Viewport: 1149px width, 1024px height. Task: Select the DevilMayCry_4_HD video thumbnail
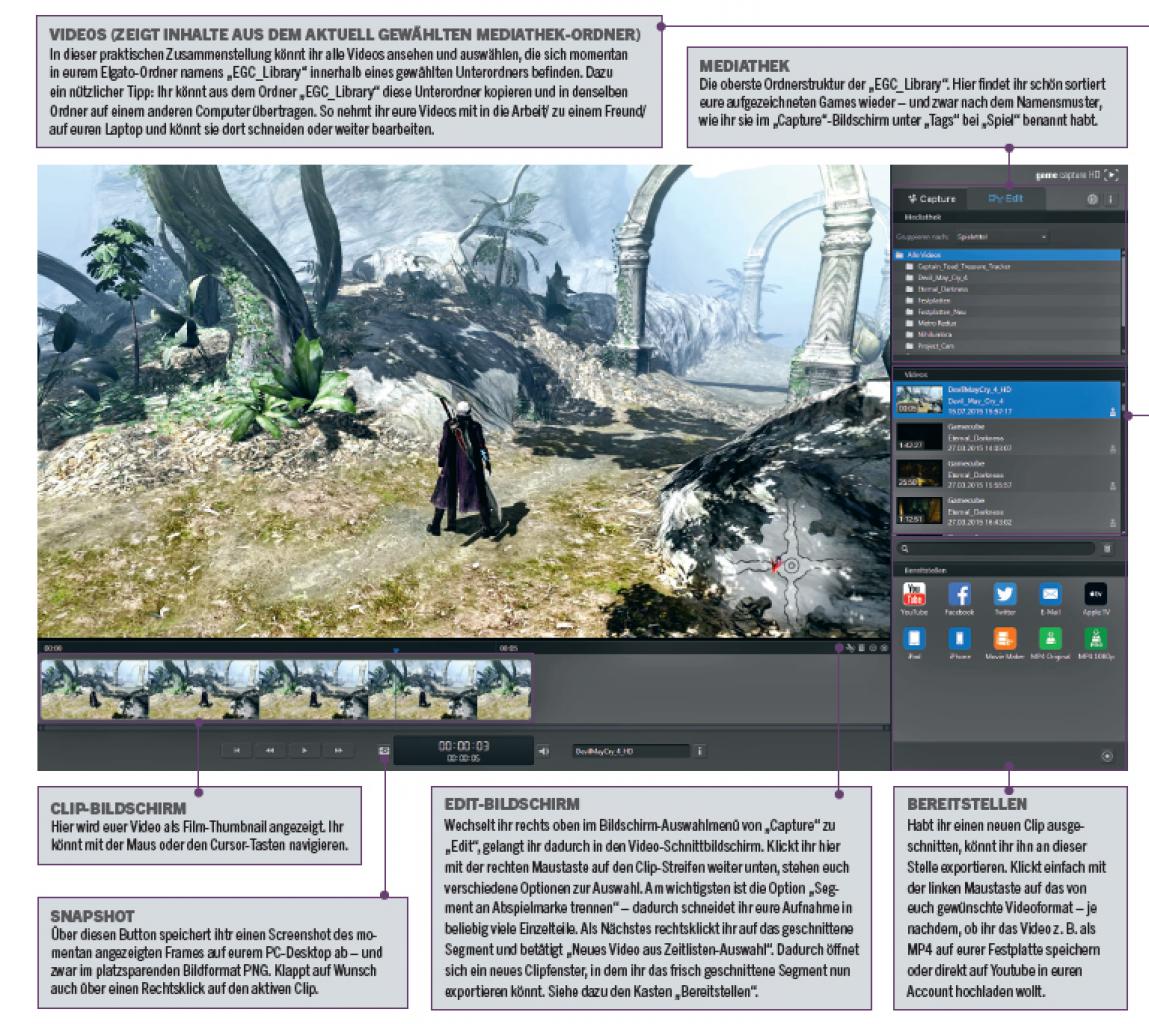[919, 400]
